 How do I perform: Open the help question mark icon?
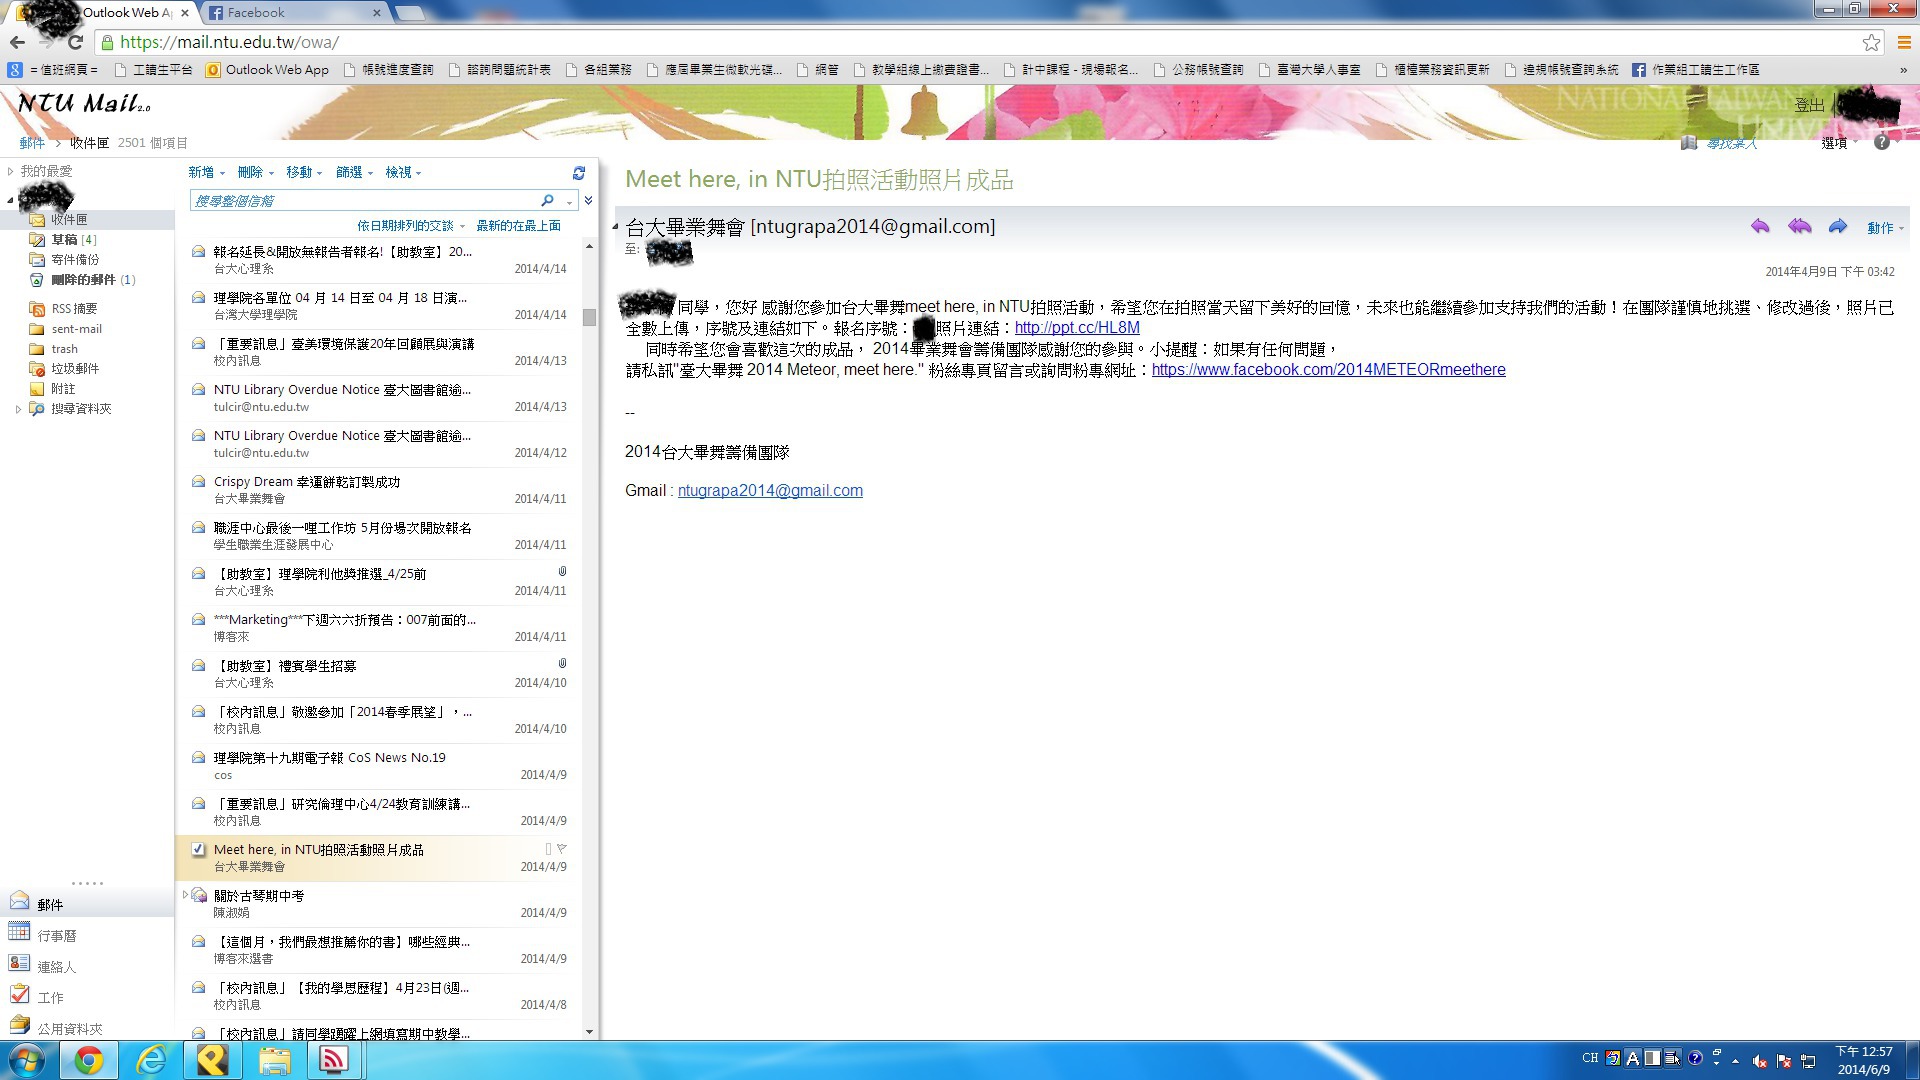(x=1881, y=143)
